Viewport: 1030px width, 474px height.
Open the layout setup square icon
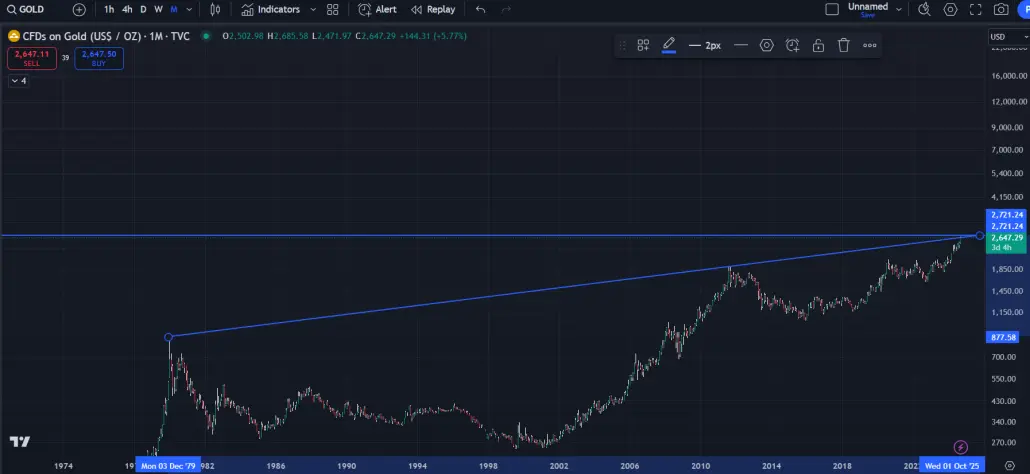point(832,9)
